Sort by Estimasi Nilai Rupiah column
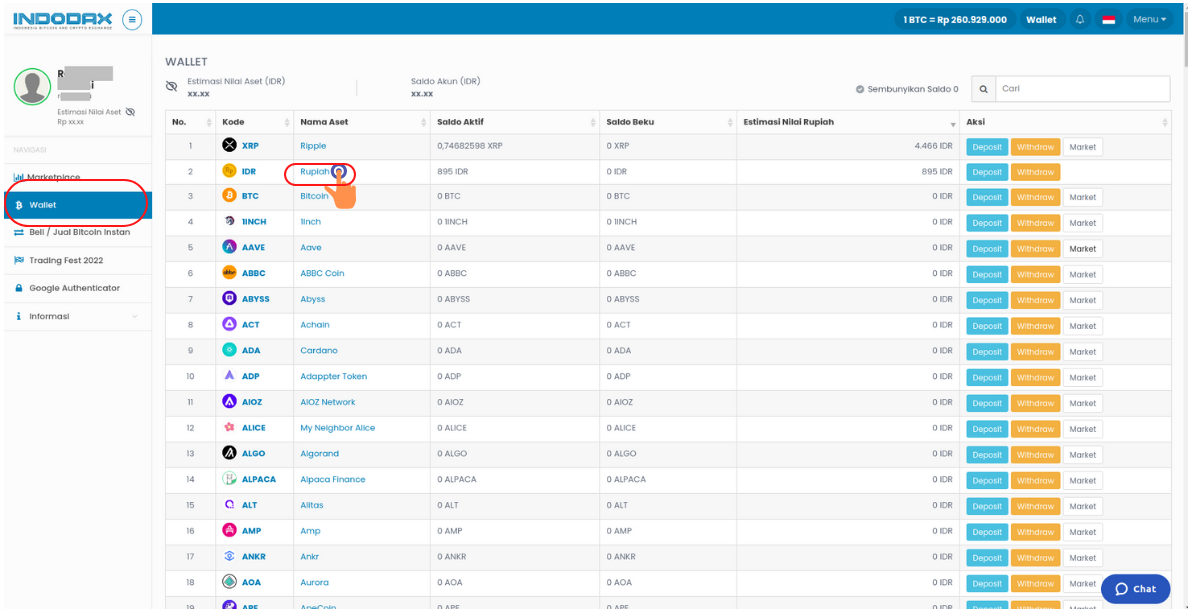This screenshot has height=611, width=1190. (x=848, y=122)
